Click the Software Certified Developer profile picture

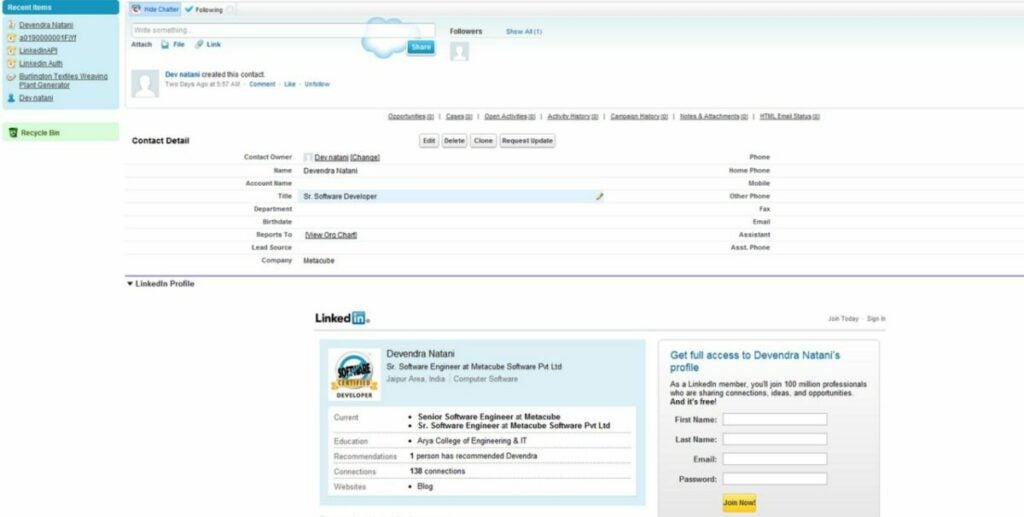point(355,375)
